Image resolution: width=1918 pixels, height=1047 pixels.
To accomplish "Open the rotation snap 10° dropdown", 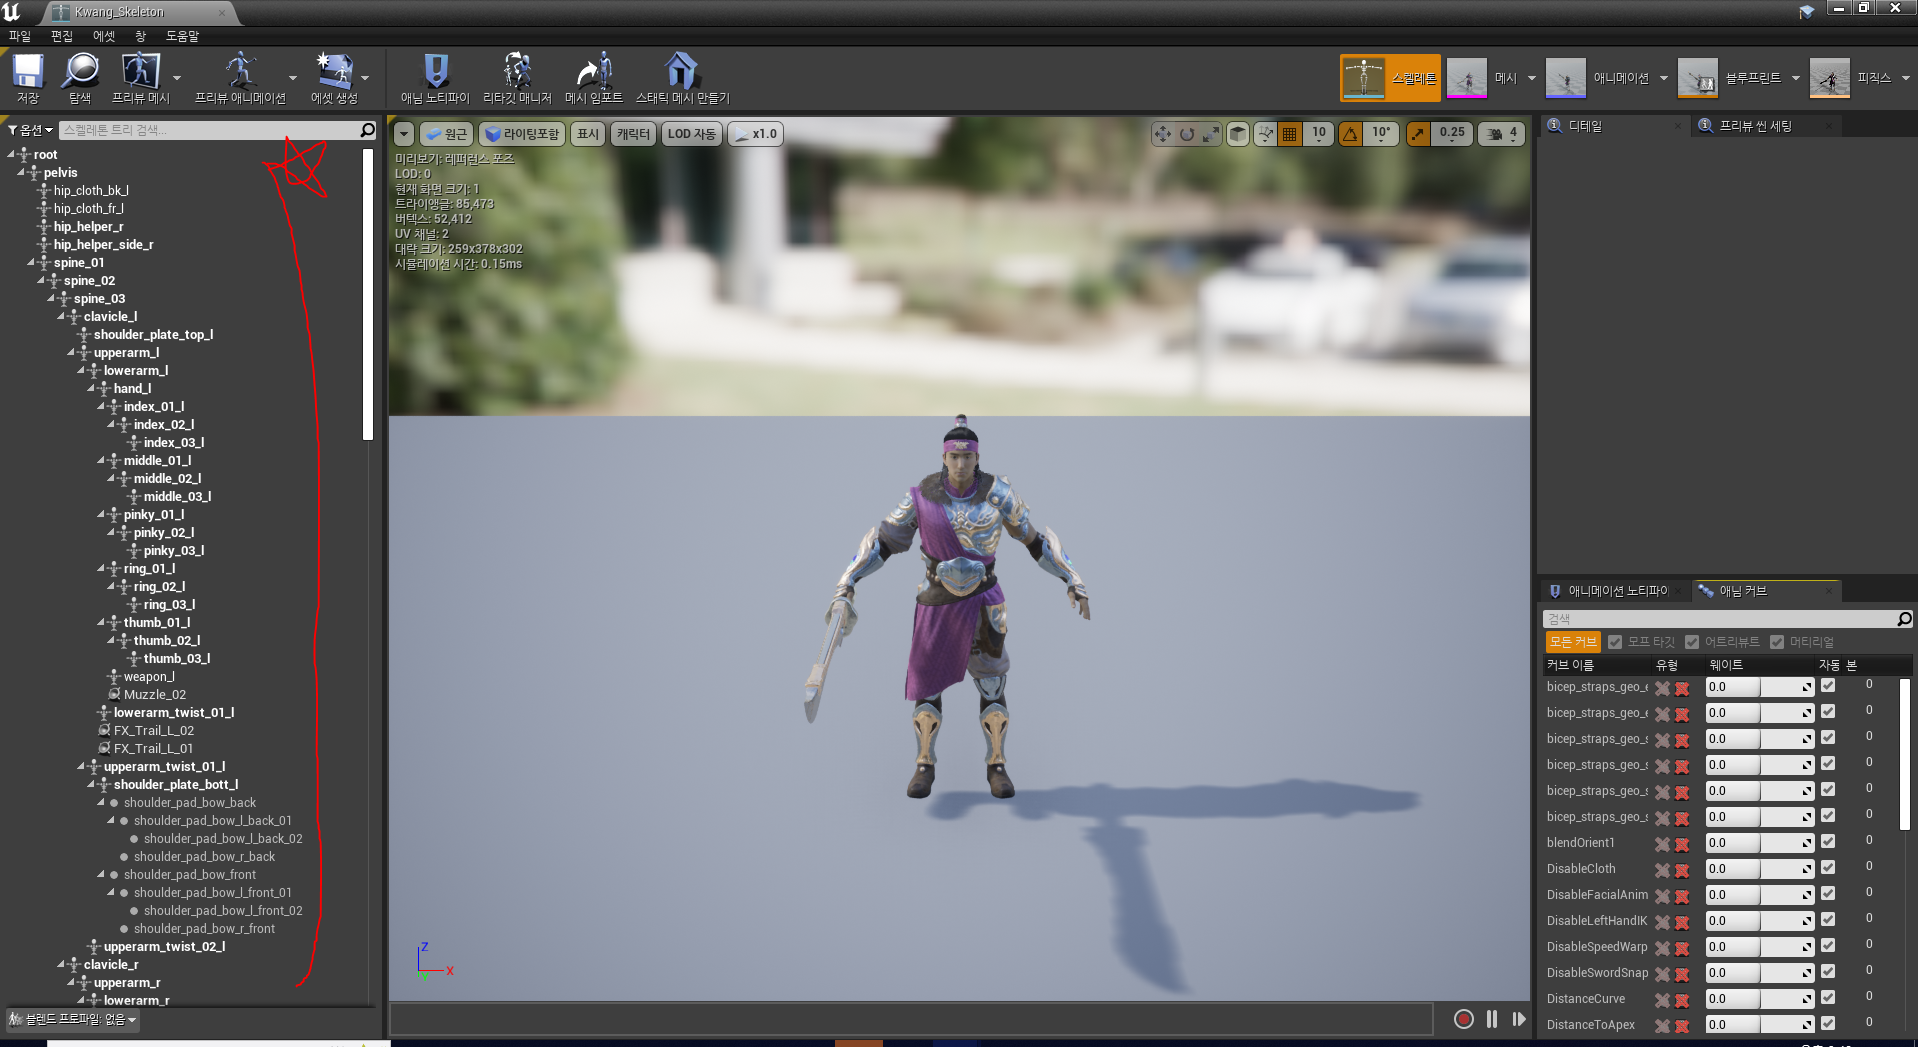I will tap(1381, 134).
